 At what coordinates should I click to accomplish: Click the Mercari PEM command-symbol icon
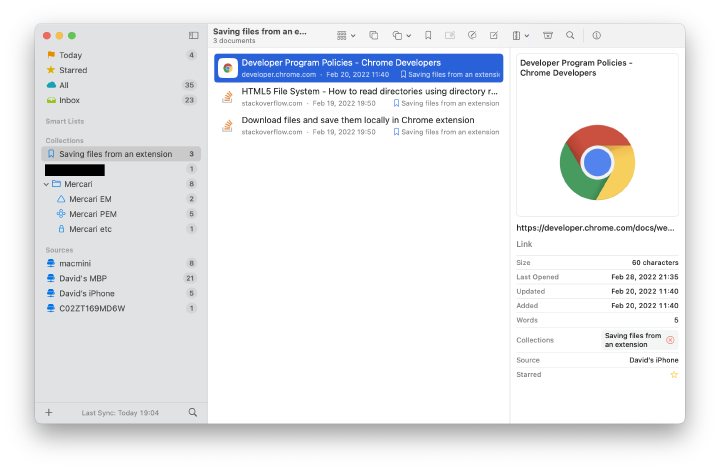[x=61, y=214]
